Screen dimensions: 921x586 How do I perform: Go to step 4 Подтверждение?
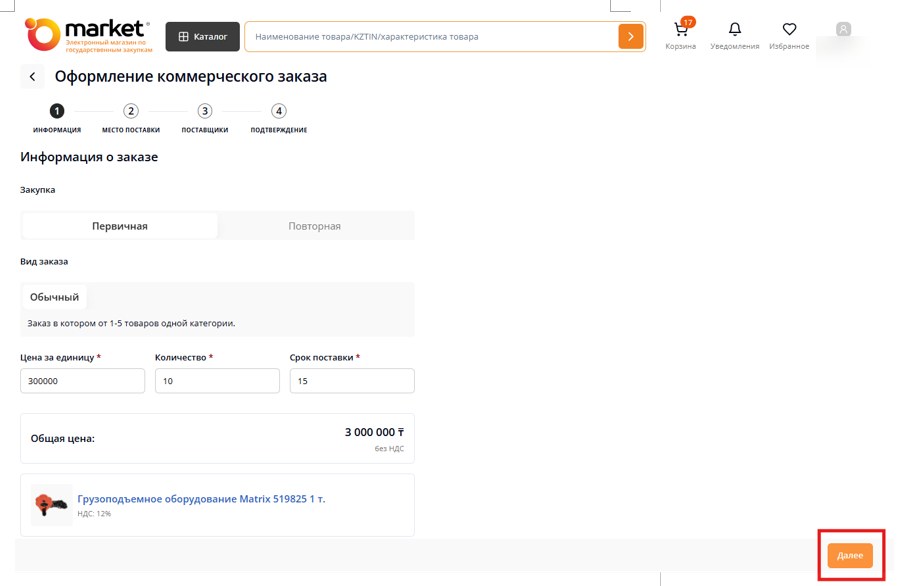point(279,111)
